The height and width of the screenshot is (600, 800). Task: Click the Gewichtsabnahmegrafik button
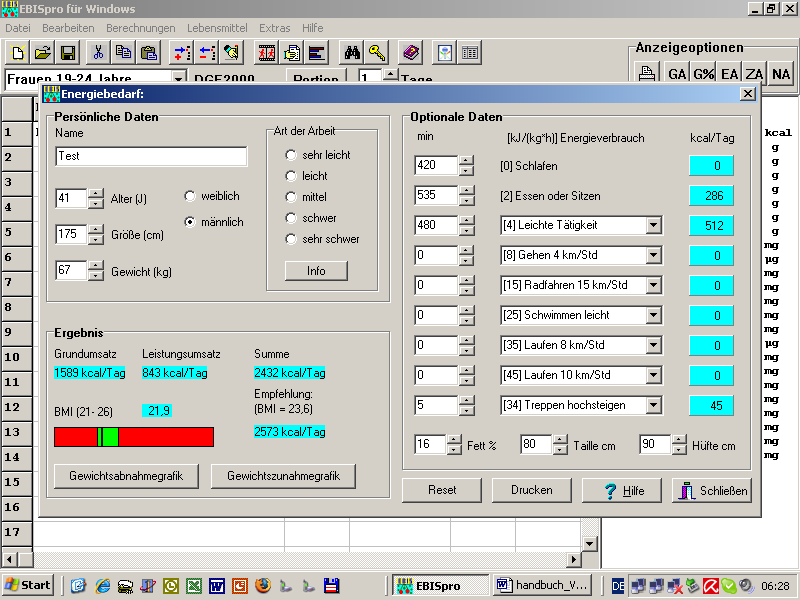(x=126, y=476)
